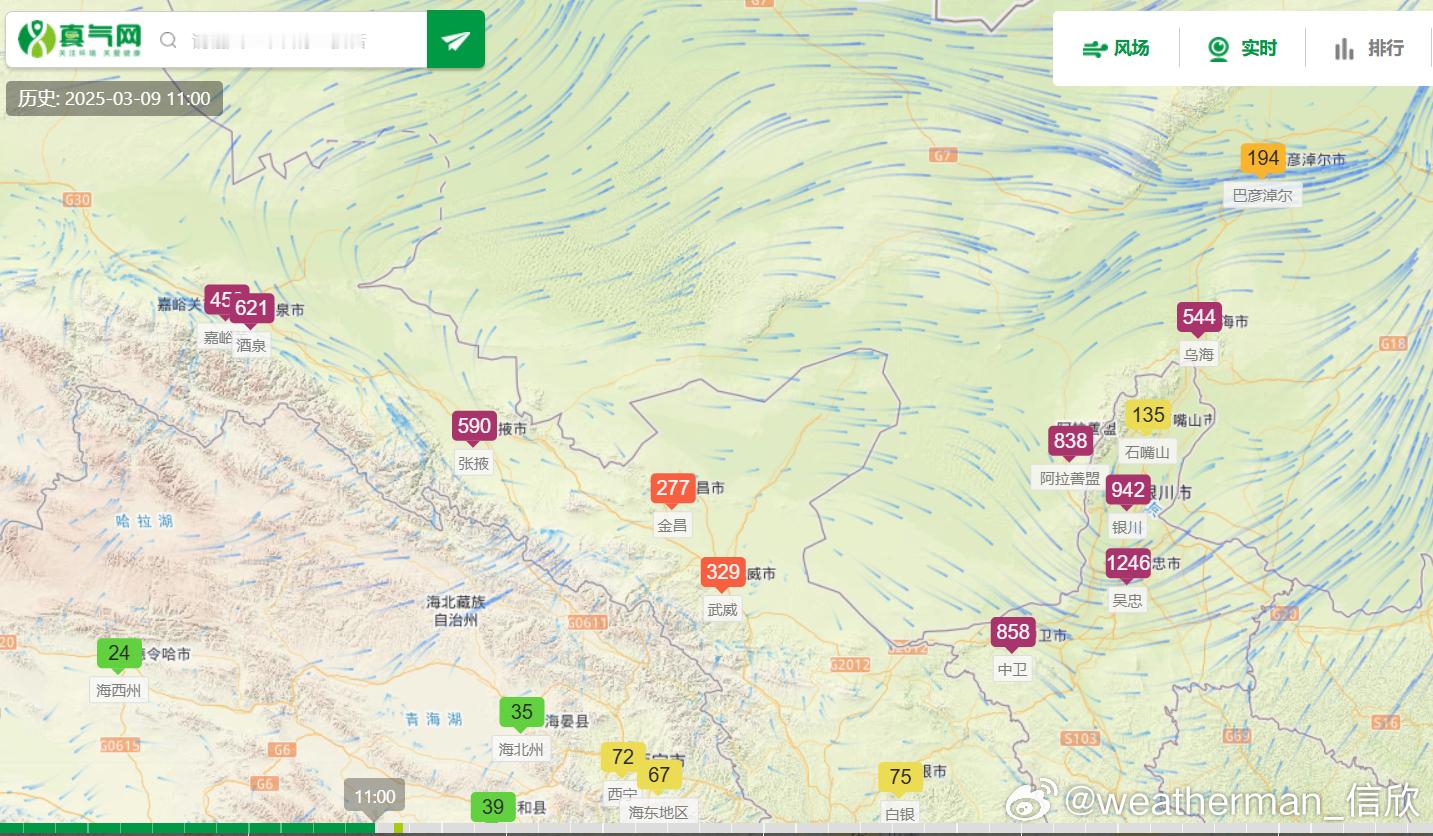
Task: Click the 11:00 timeline marker
Action: (375, 797)
